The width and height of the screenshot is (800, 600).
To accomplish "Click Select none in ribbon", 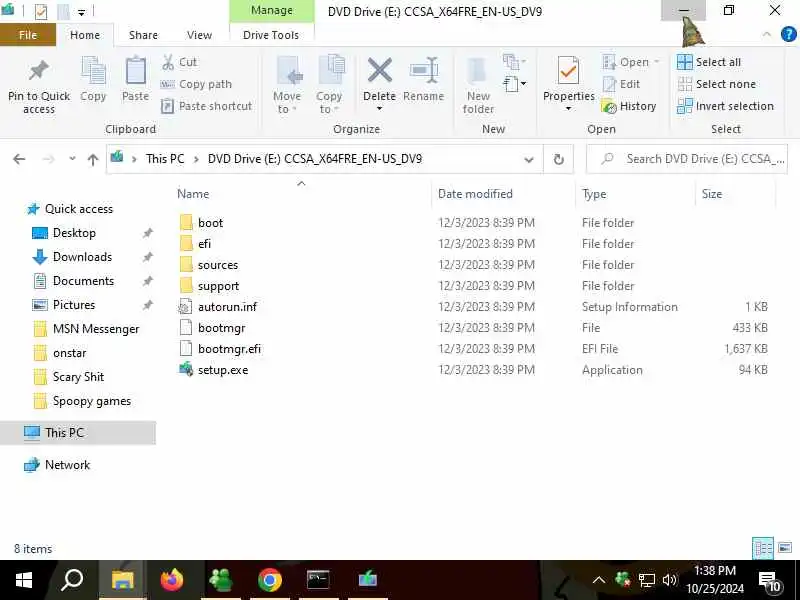I will [716, 84].
